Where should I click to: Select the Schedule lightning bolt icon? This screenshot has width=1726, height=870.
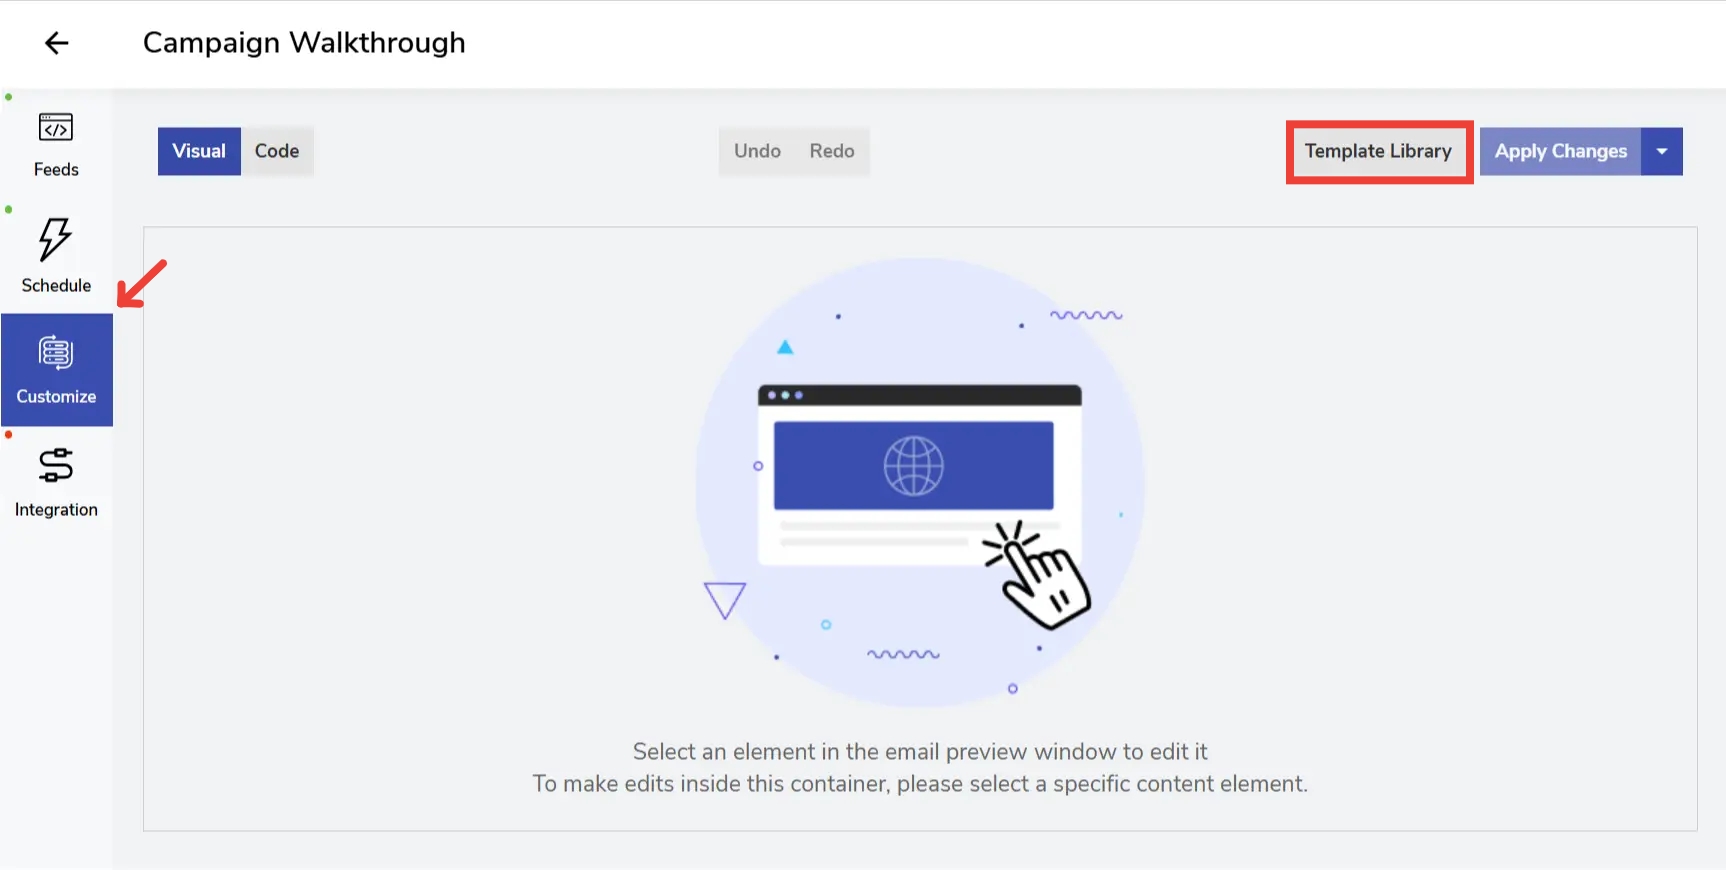coord(55,239)
